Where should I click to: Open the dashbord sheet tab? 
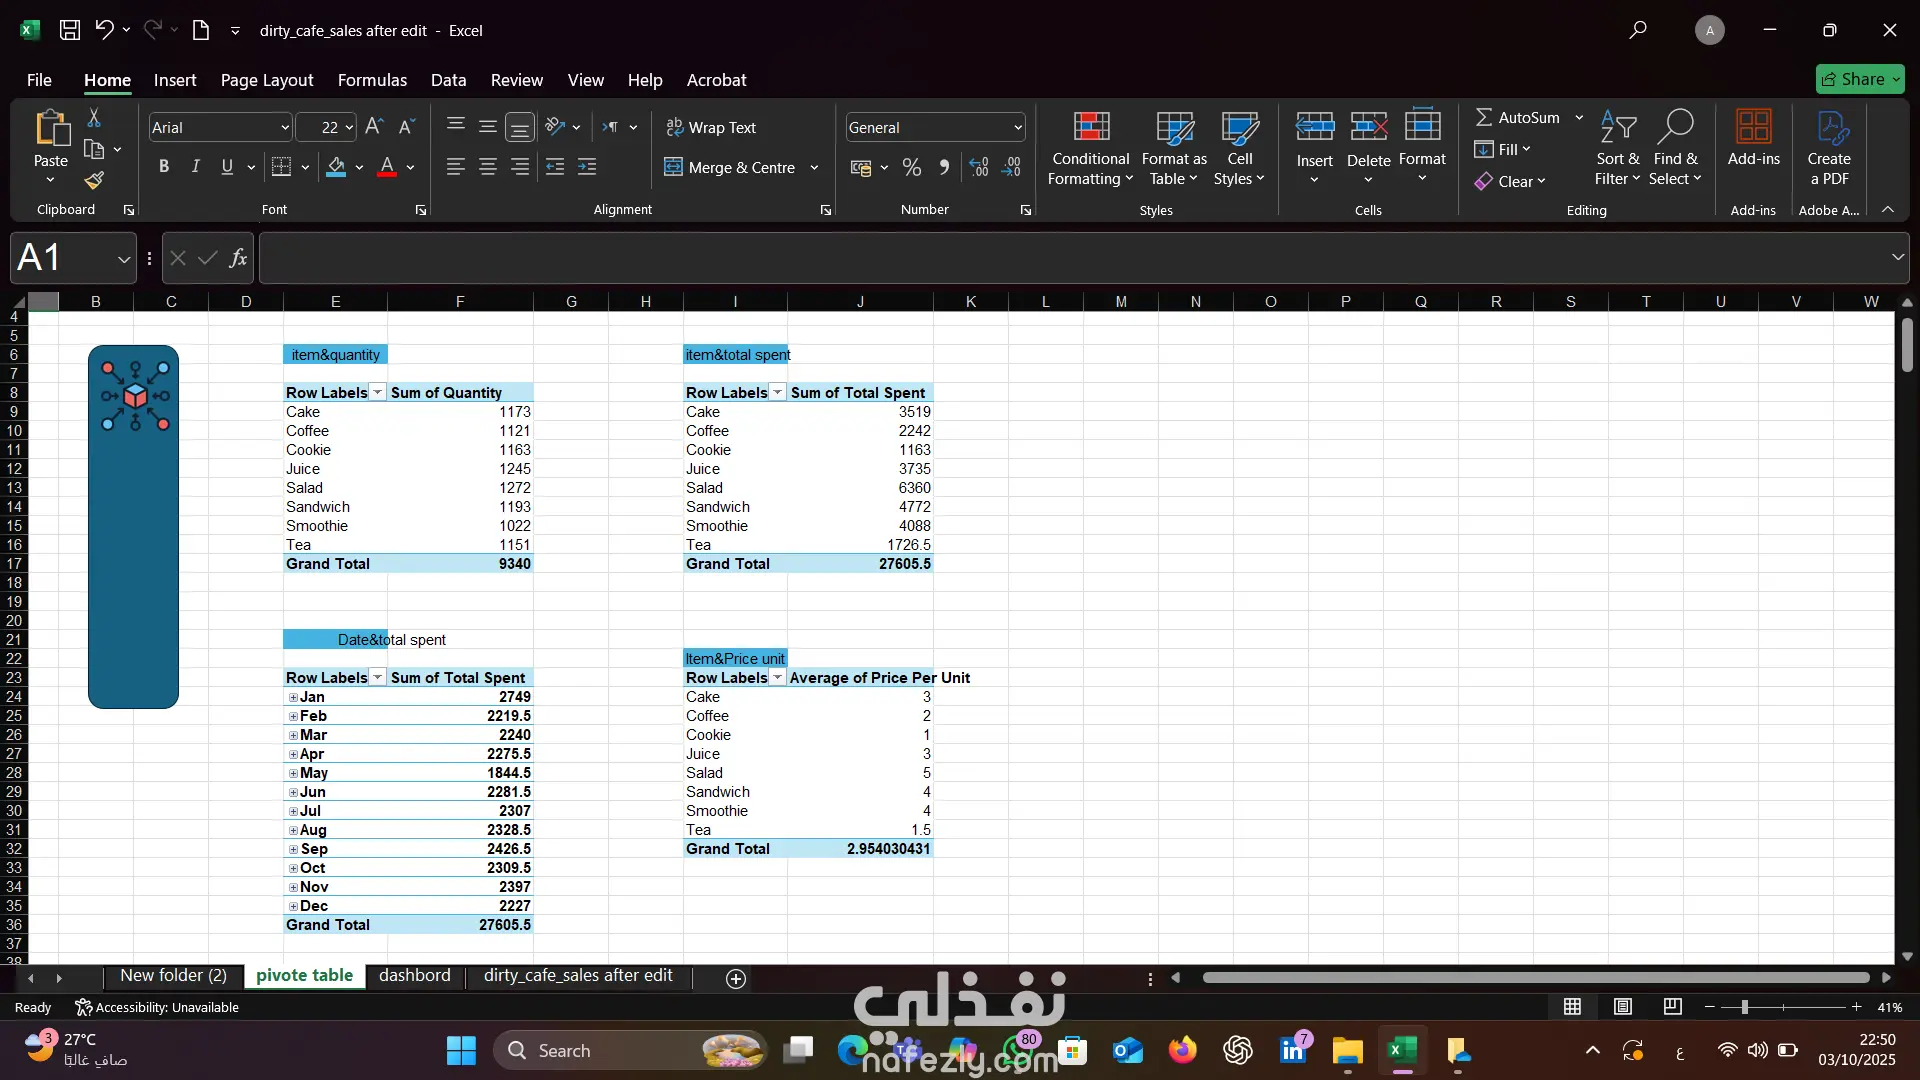[415, 976]
